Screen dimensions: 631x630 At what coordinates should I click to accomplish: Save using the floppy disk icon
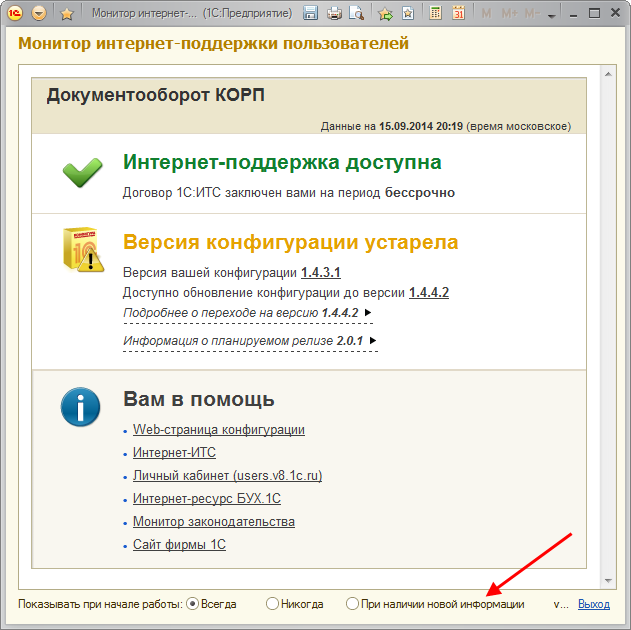point(310,13)
